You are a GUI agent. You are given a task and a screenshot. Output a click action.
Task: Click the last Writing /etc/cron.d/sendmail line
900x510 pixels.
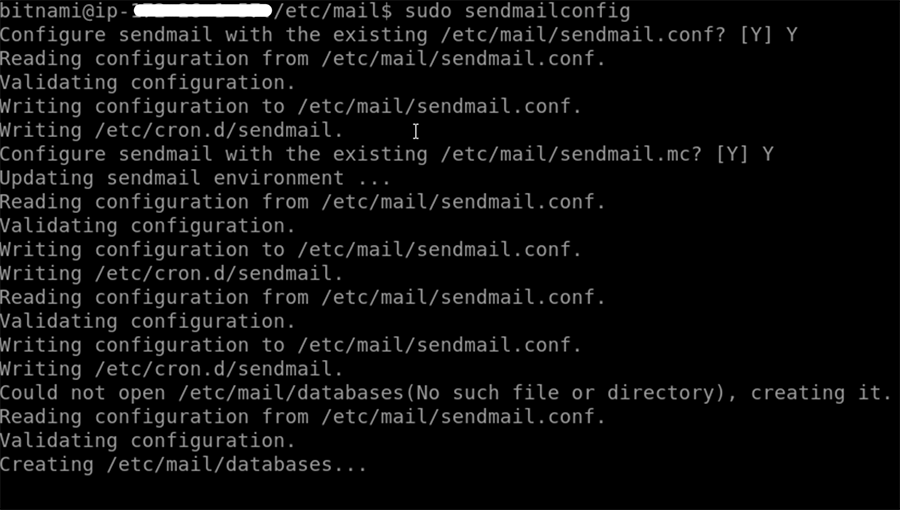tap(171, 369)
